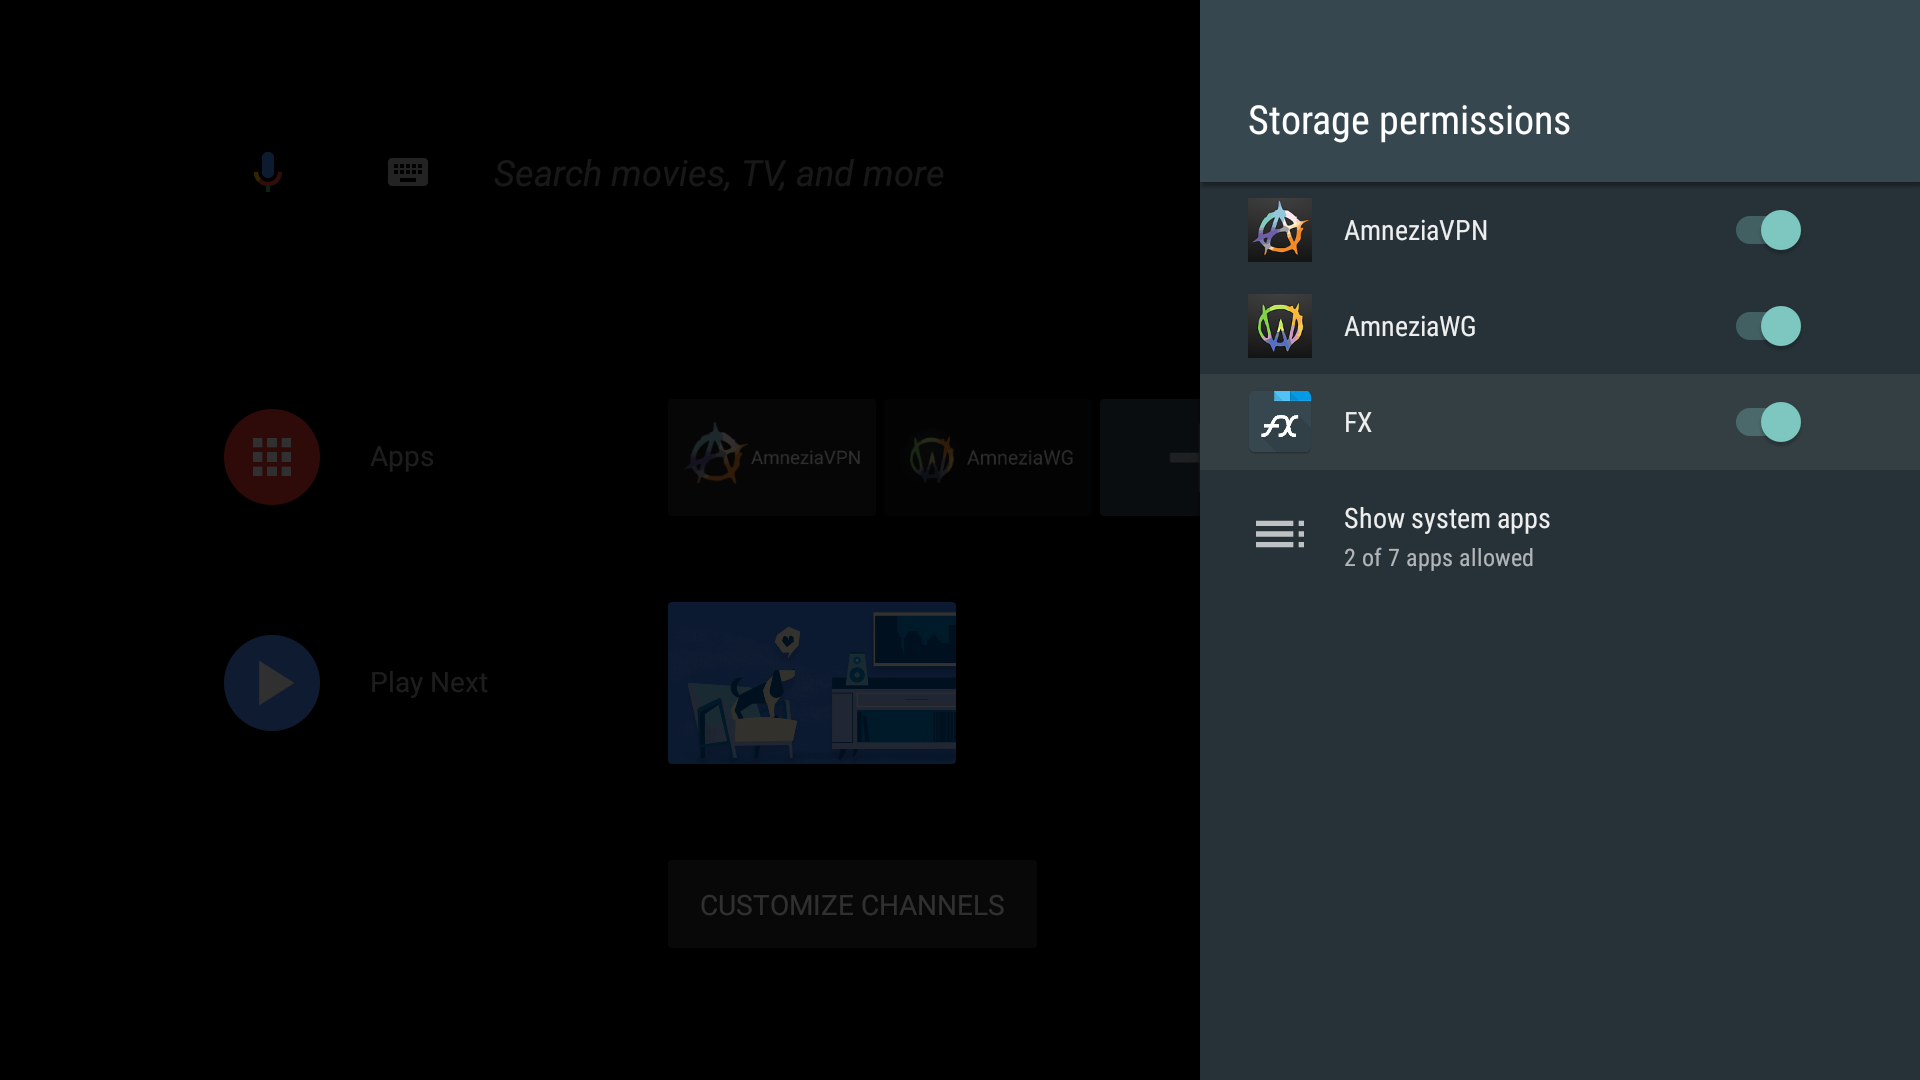Open AmneziaWG tile on home screen
Image resolution: width=1920 pixels, height=1080 pixels.
(x=988, y=457)
